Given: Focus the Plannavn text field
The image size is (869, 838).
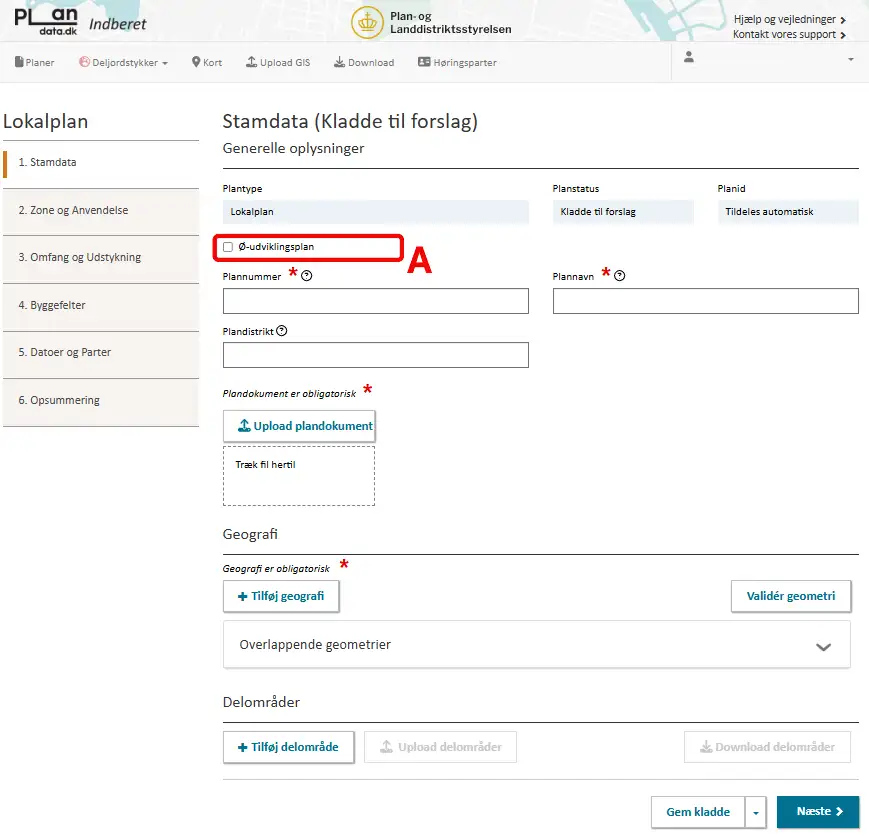Looking at the screenshot, I should point(705,302).
